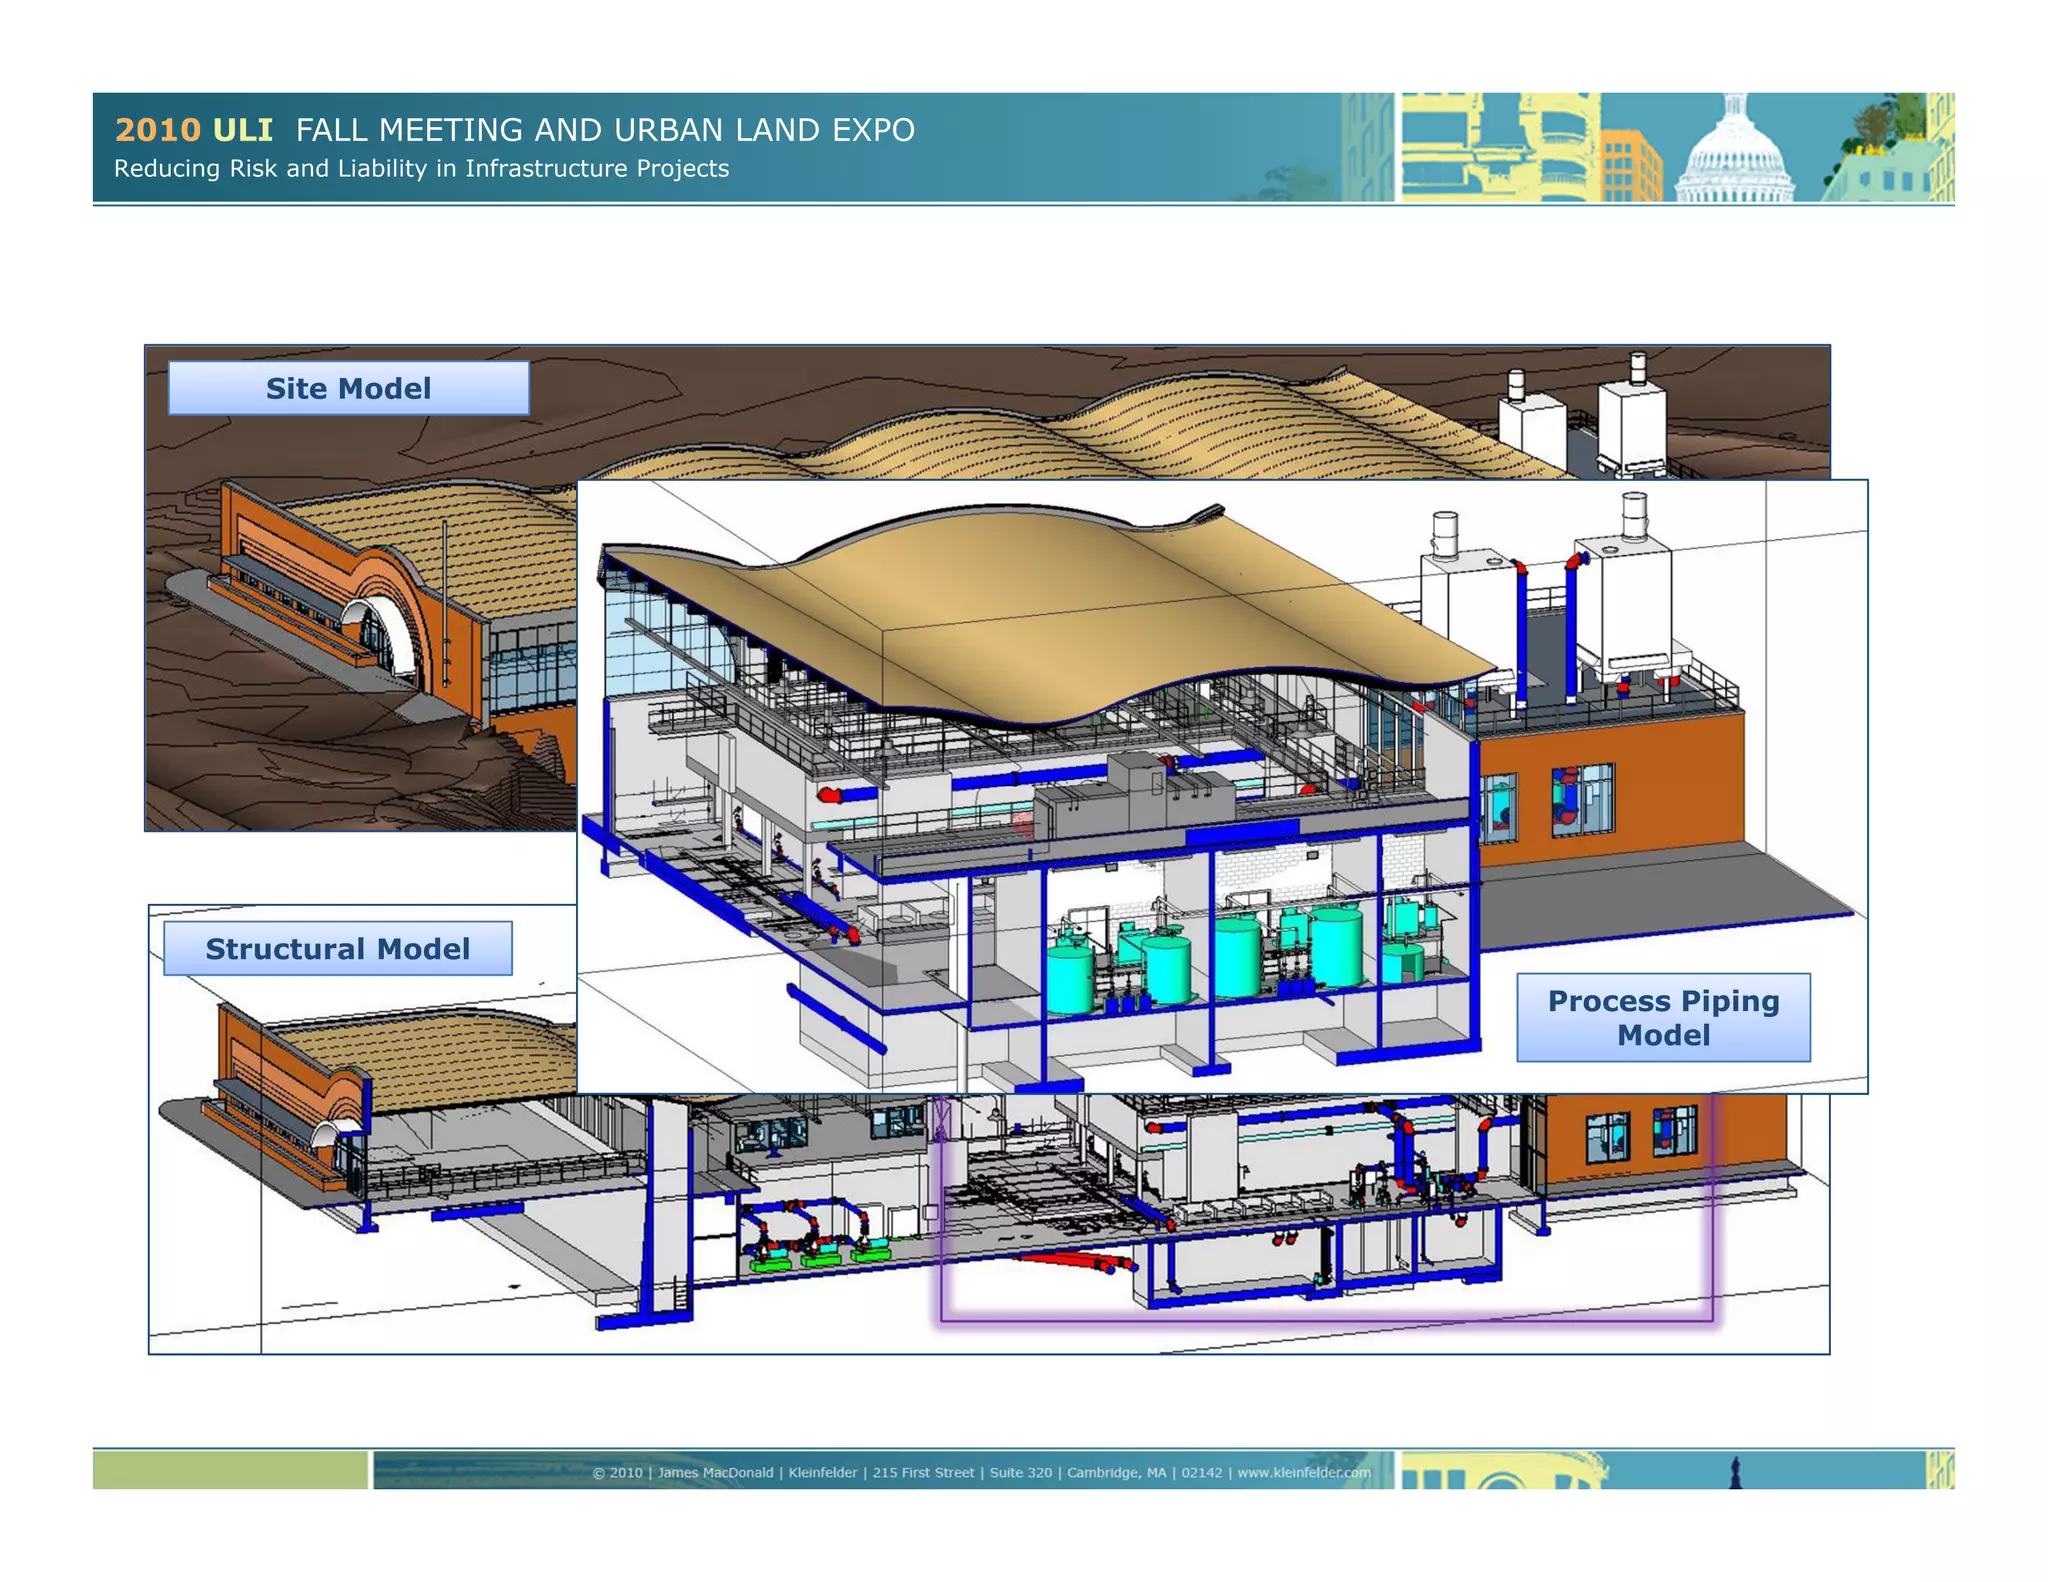
Task: Click the red pipe in the structural model basement
Action: point(1065,1261)
